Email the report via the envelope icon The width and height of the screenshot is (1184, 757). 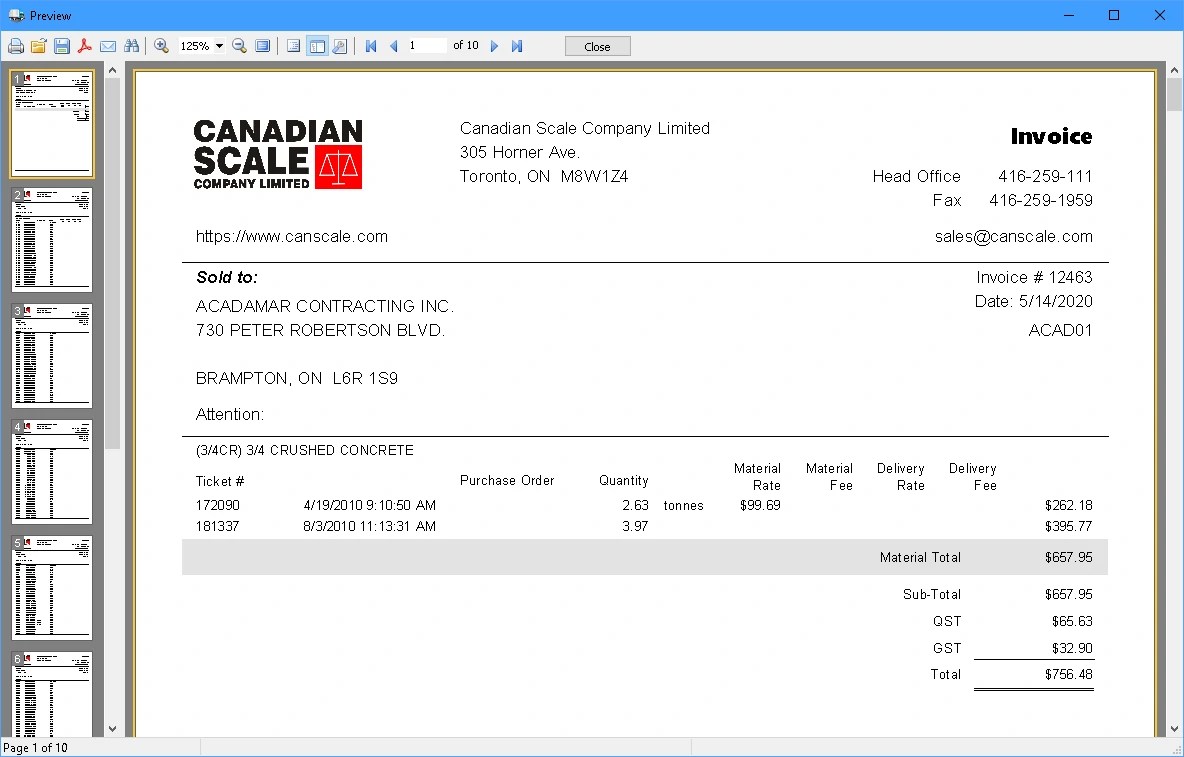[x=108, y=45]
